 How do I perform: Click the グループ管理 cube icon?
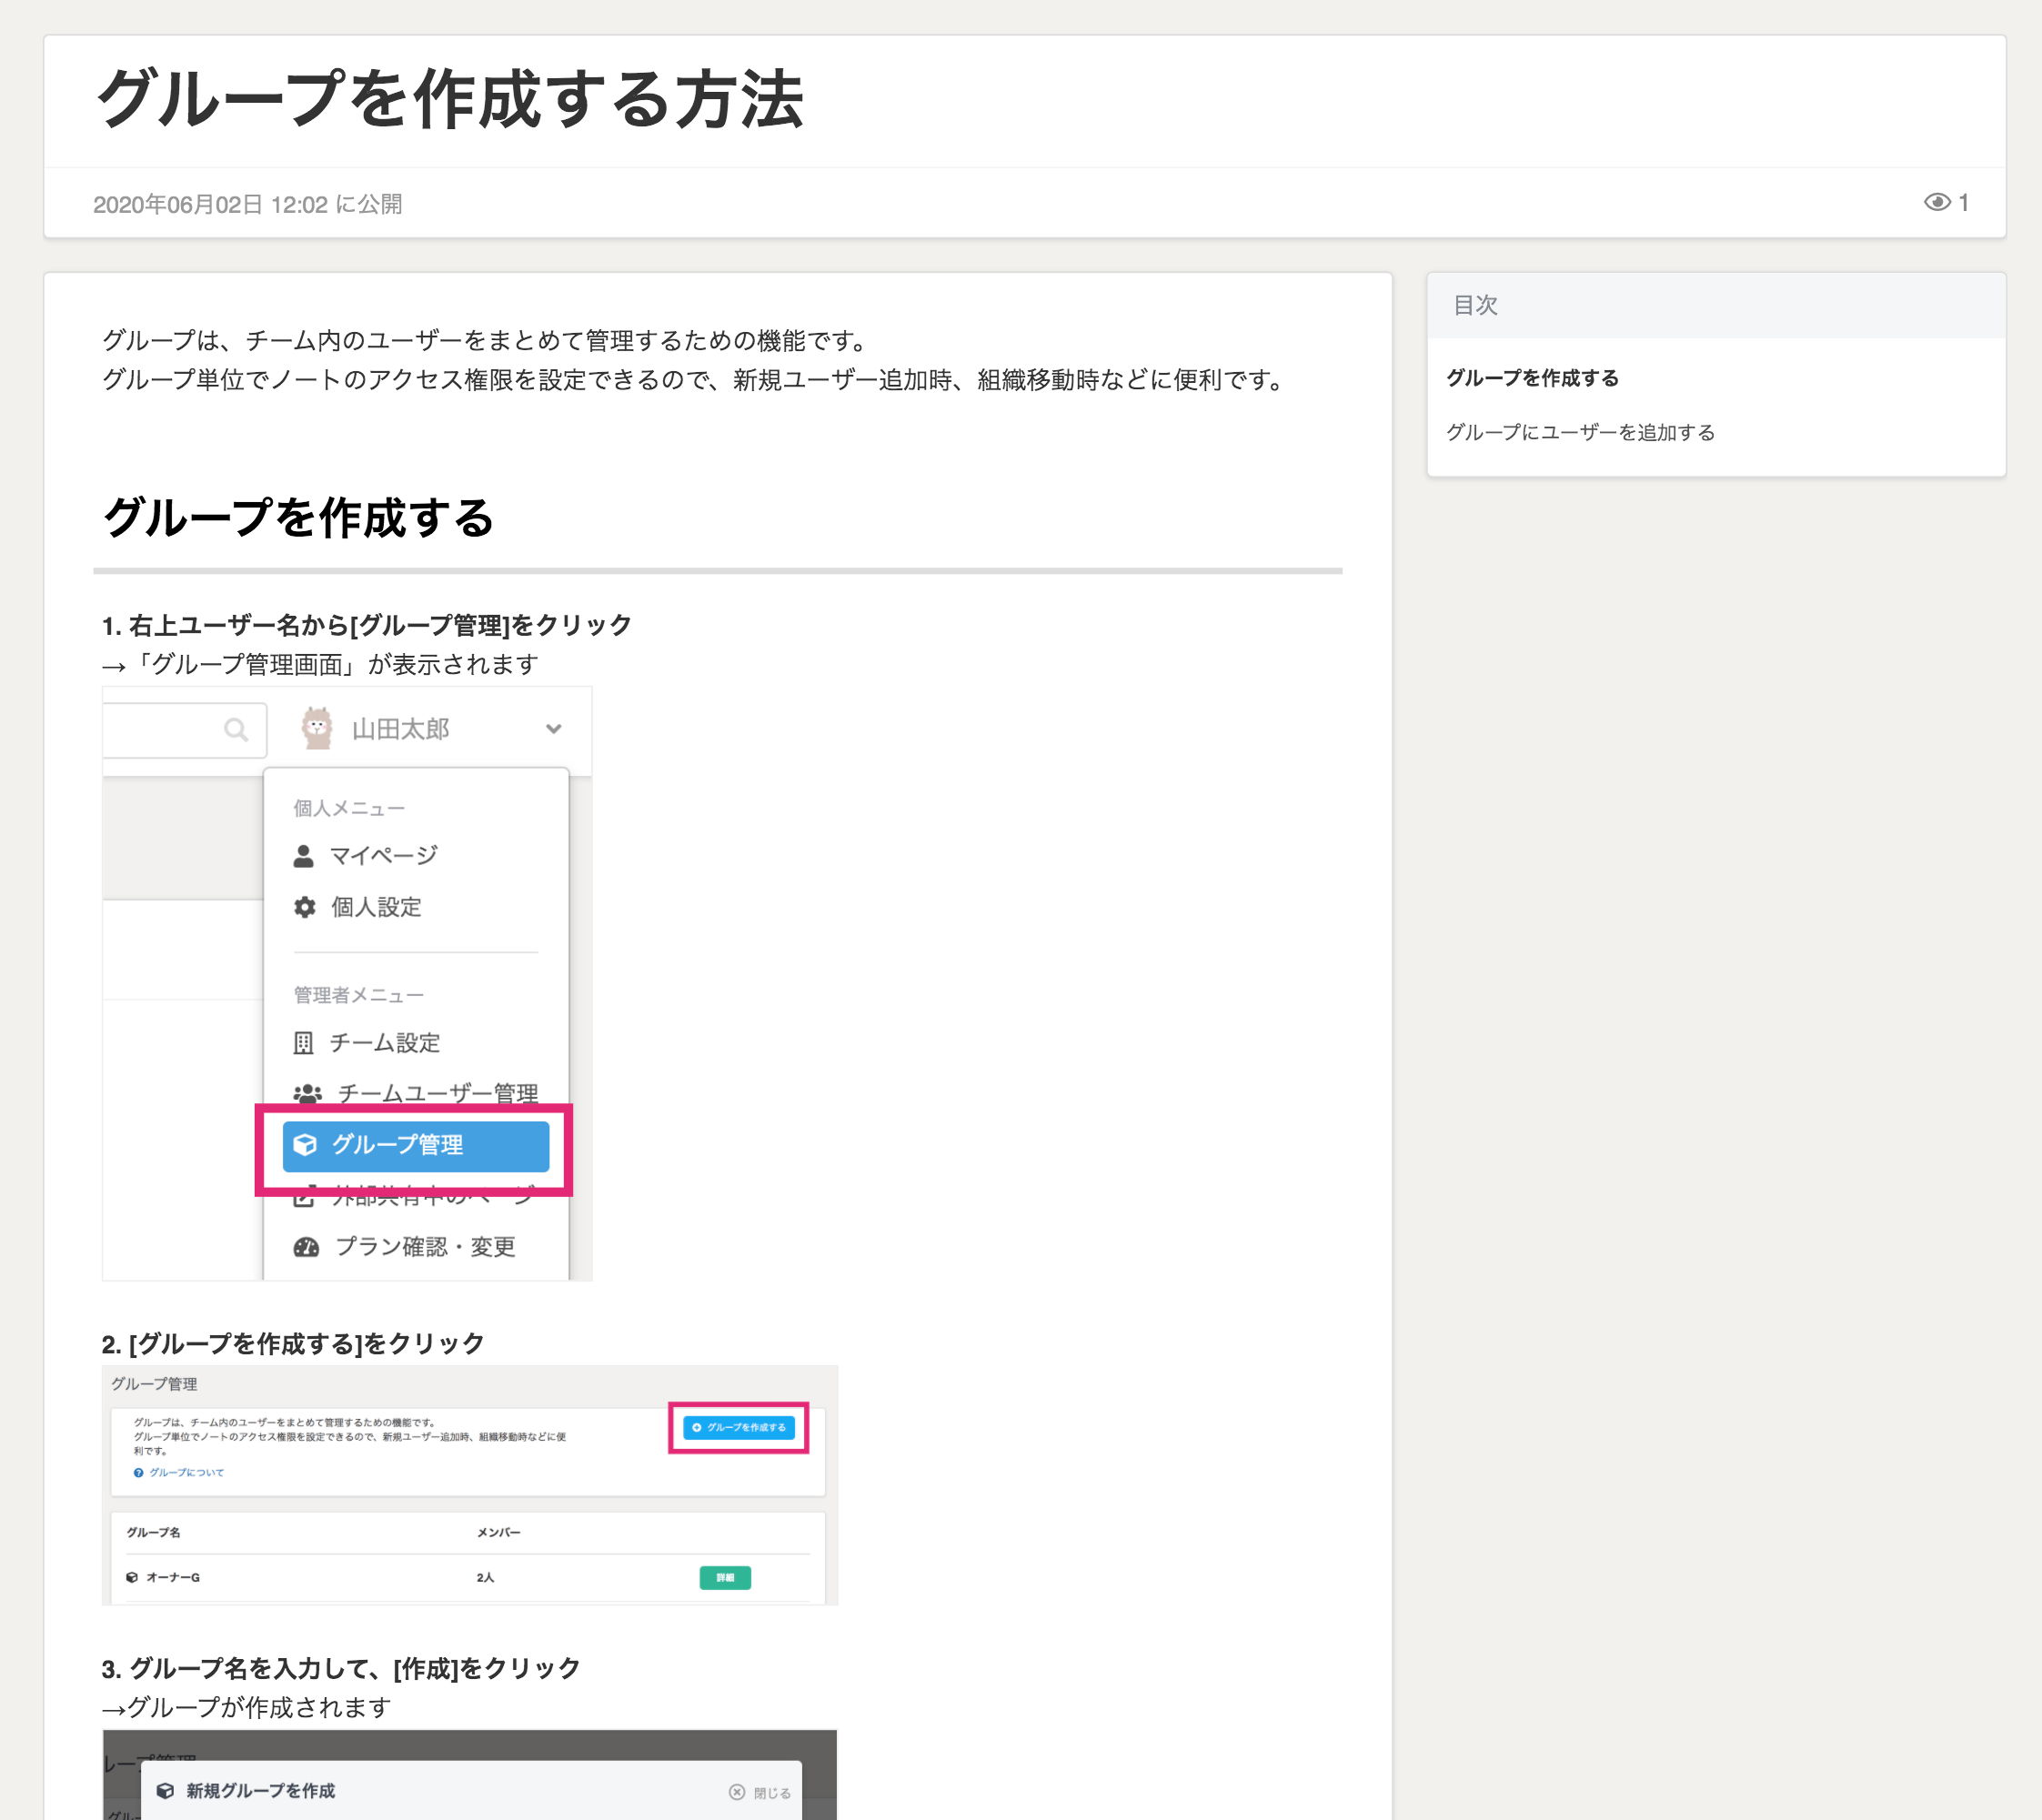coord(305,1145)
